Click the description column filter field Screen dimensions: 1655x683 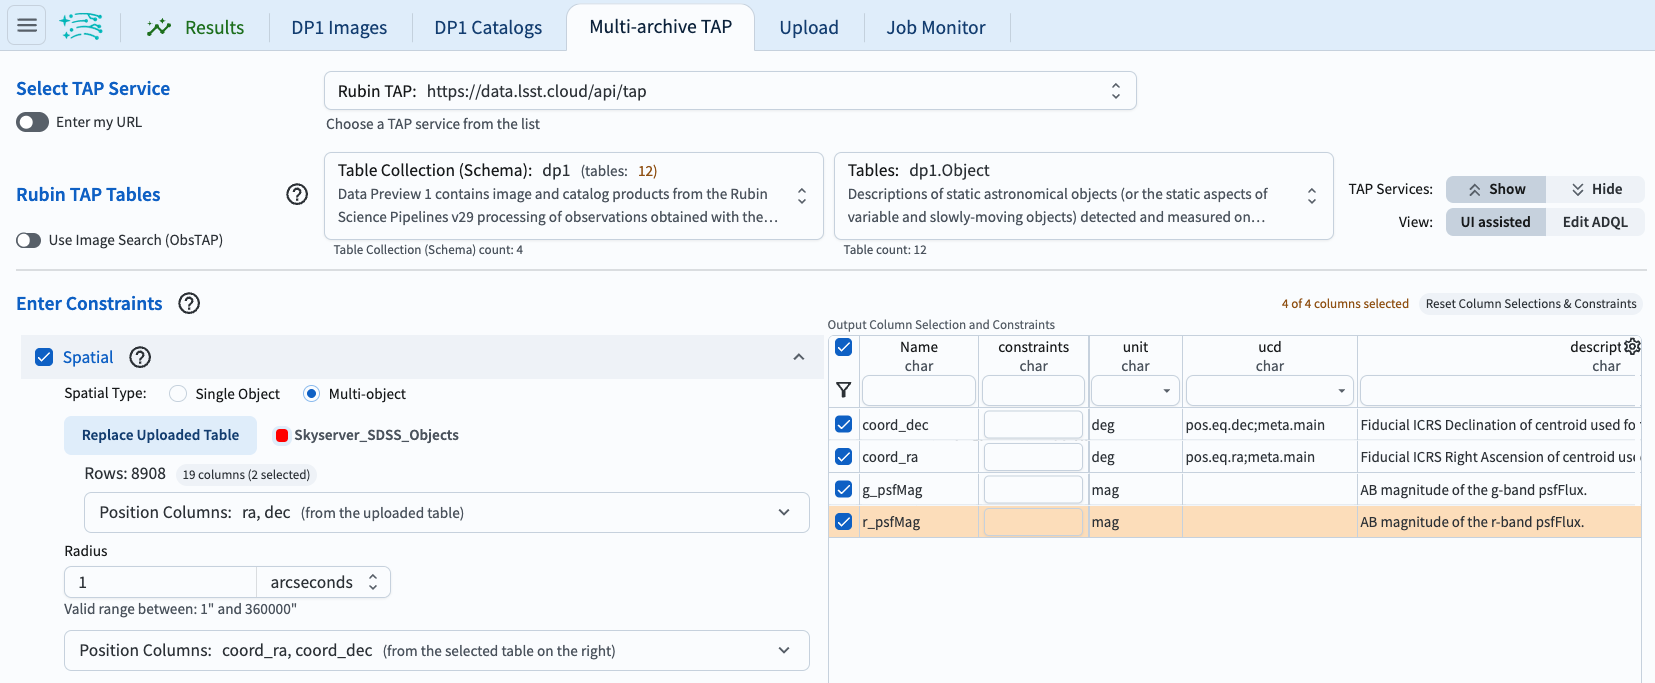(x=1500, y=390)
